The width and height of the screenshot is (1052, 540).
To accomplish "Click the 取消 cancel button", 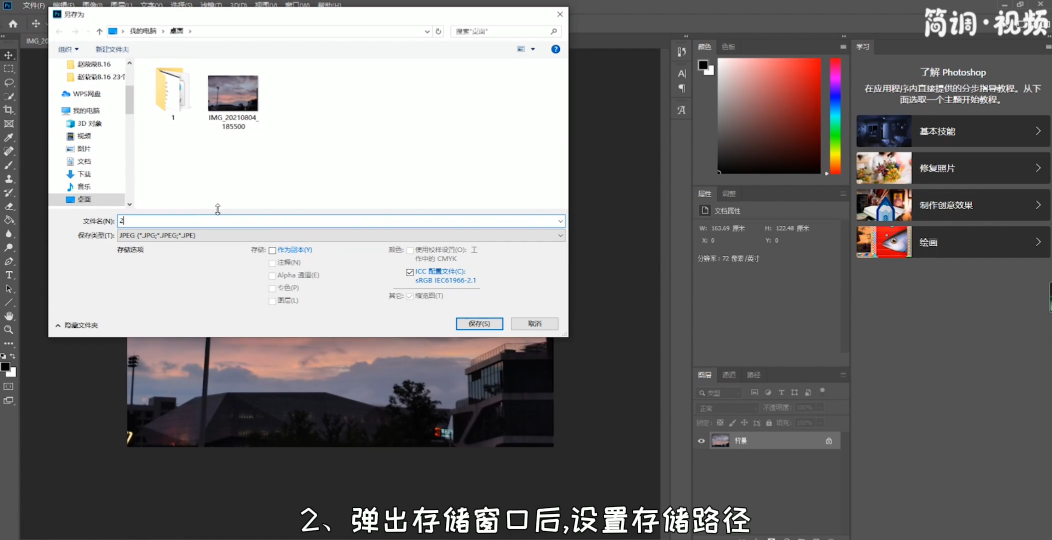I will pos(534,324).
